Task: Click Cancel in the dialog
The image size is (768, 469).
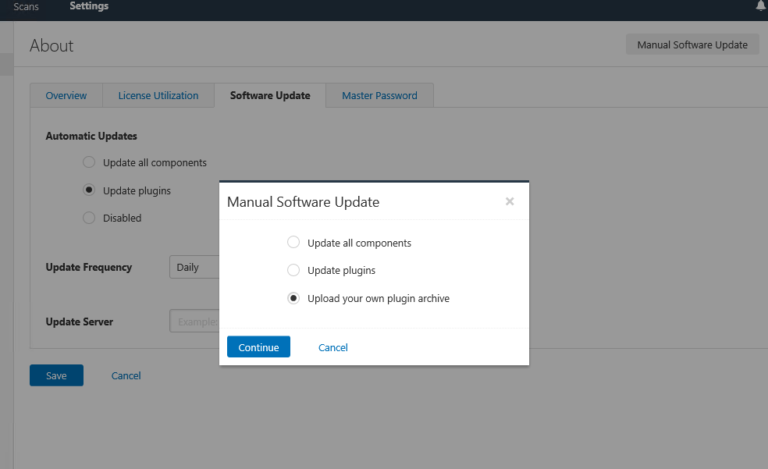Action: 333,347
